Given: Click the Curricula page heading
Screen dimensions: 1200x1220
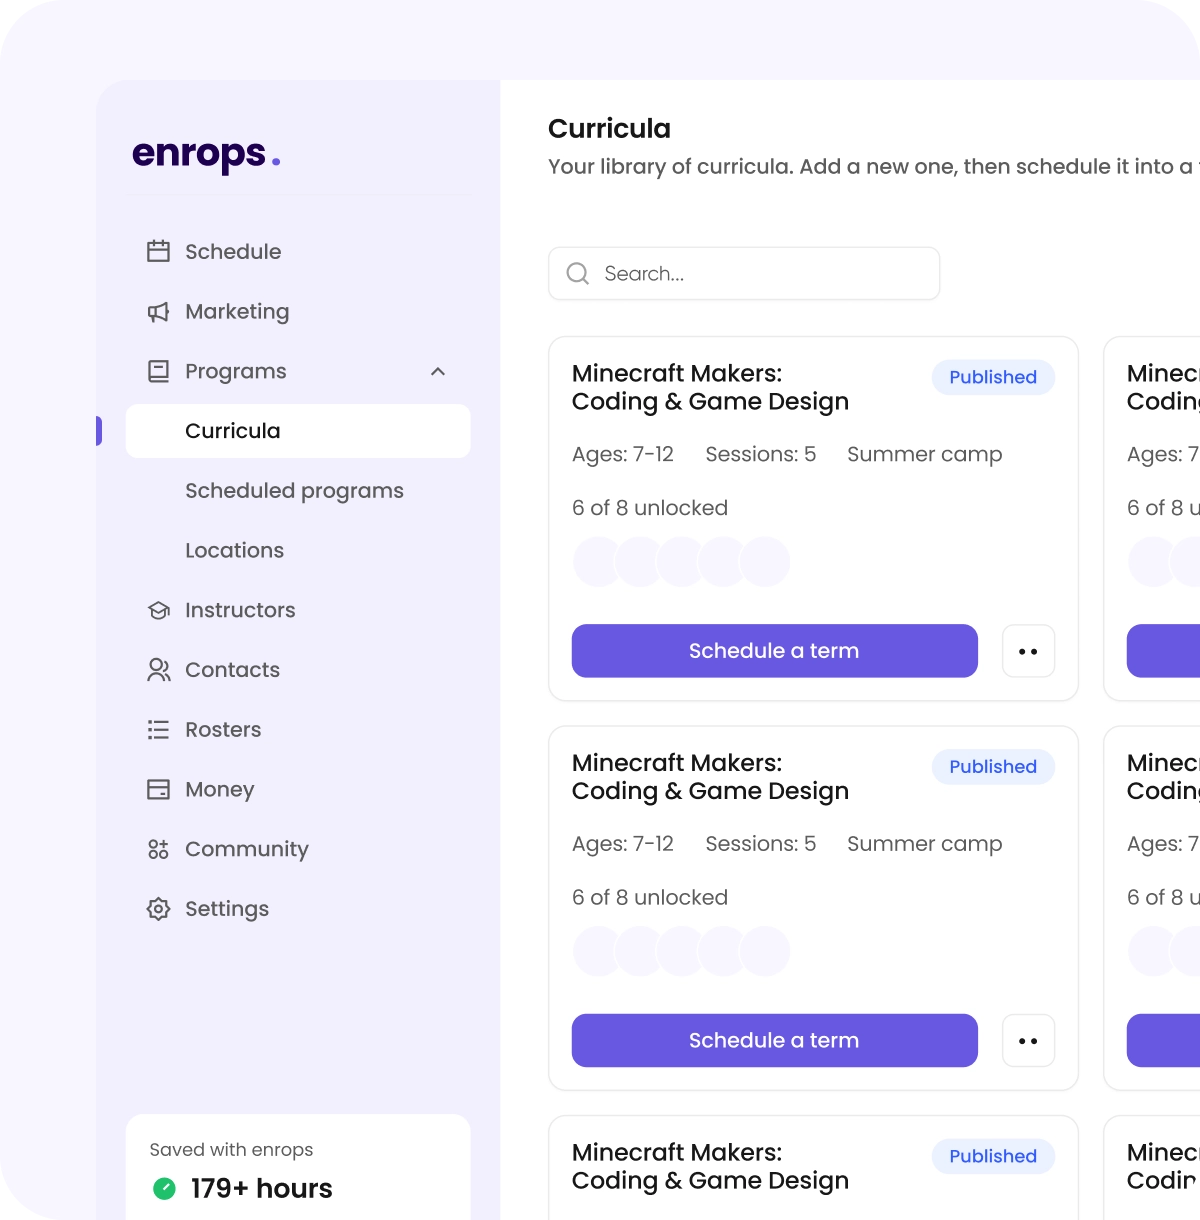Looking at the screenshot, I should pyautogui.click(x=610, y=129).
